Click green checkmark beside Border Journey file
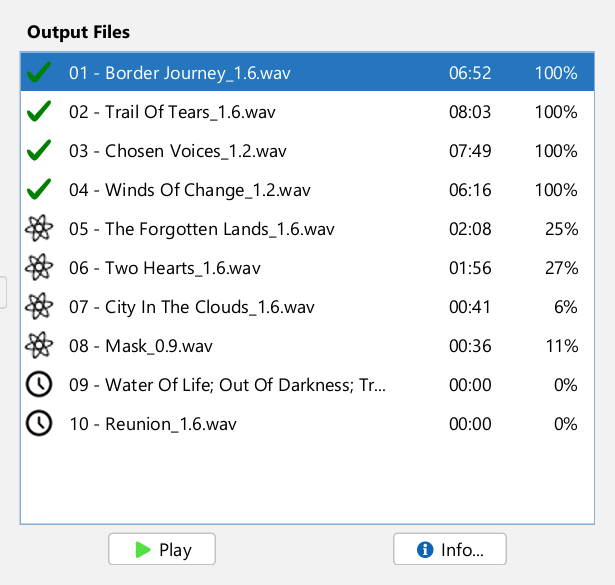 tap(39, 73)
